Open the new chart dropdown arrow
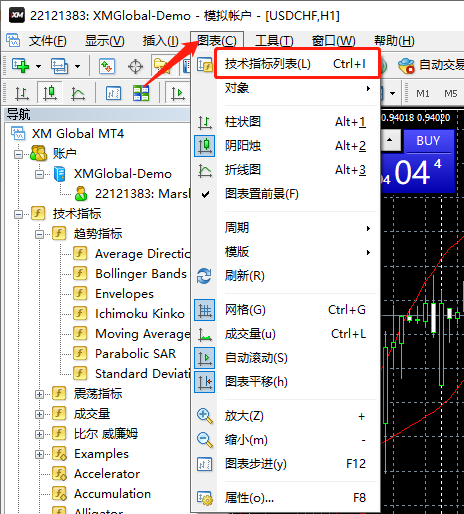Viewport: 464px width, 514px height. coord(38,66)
